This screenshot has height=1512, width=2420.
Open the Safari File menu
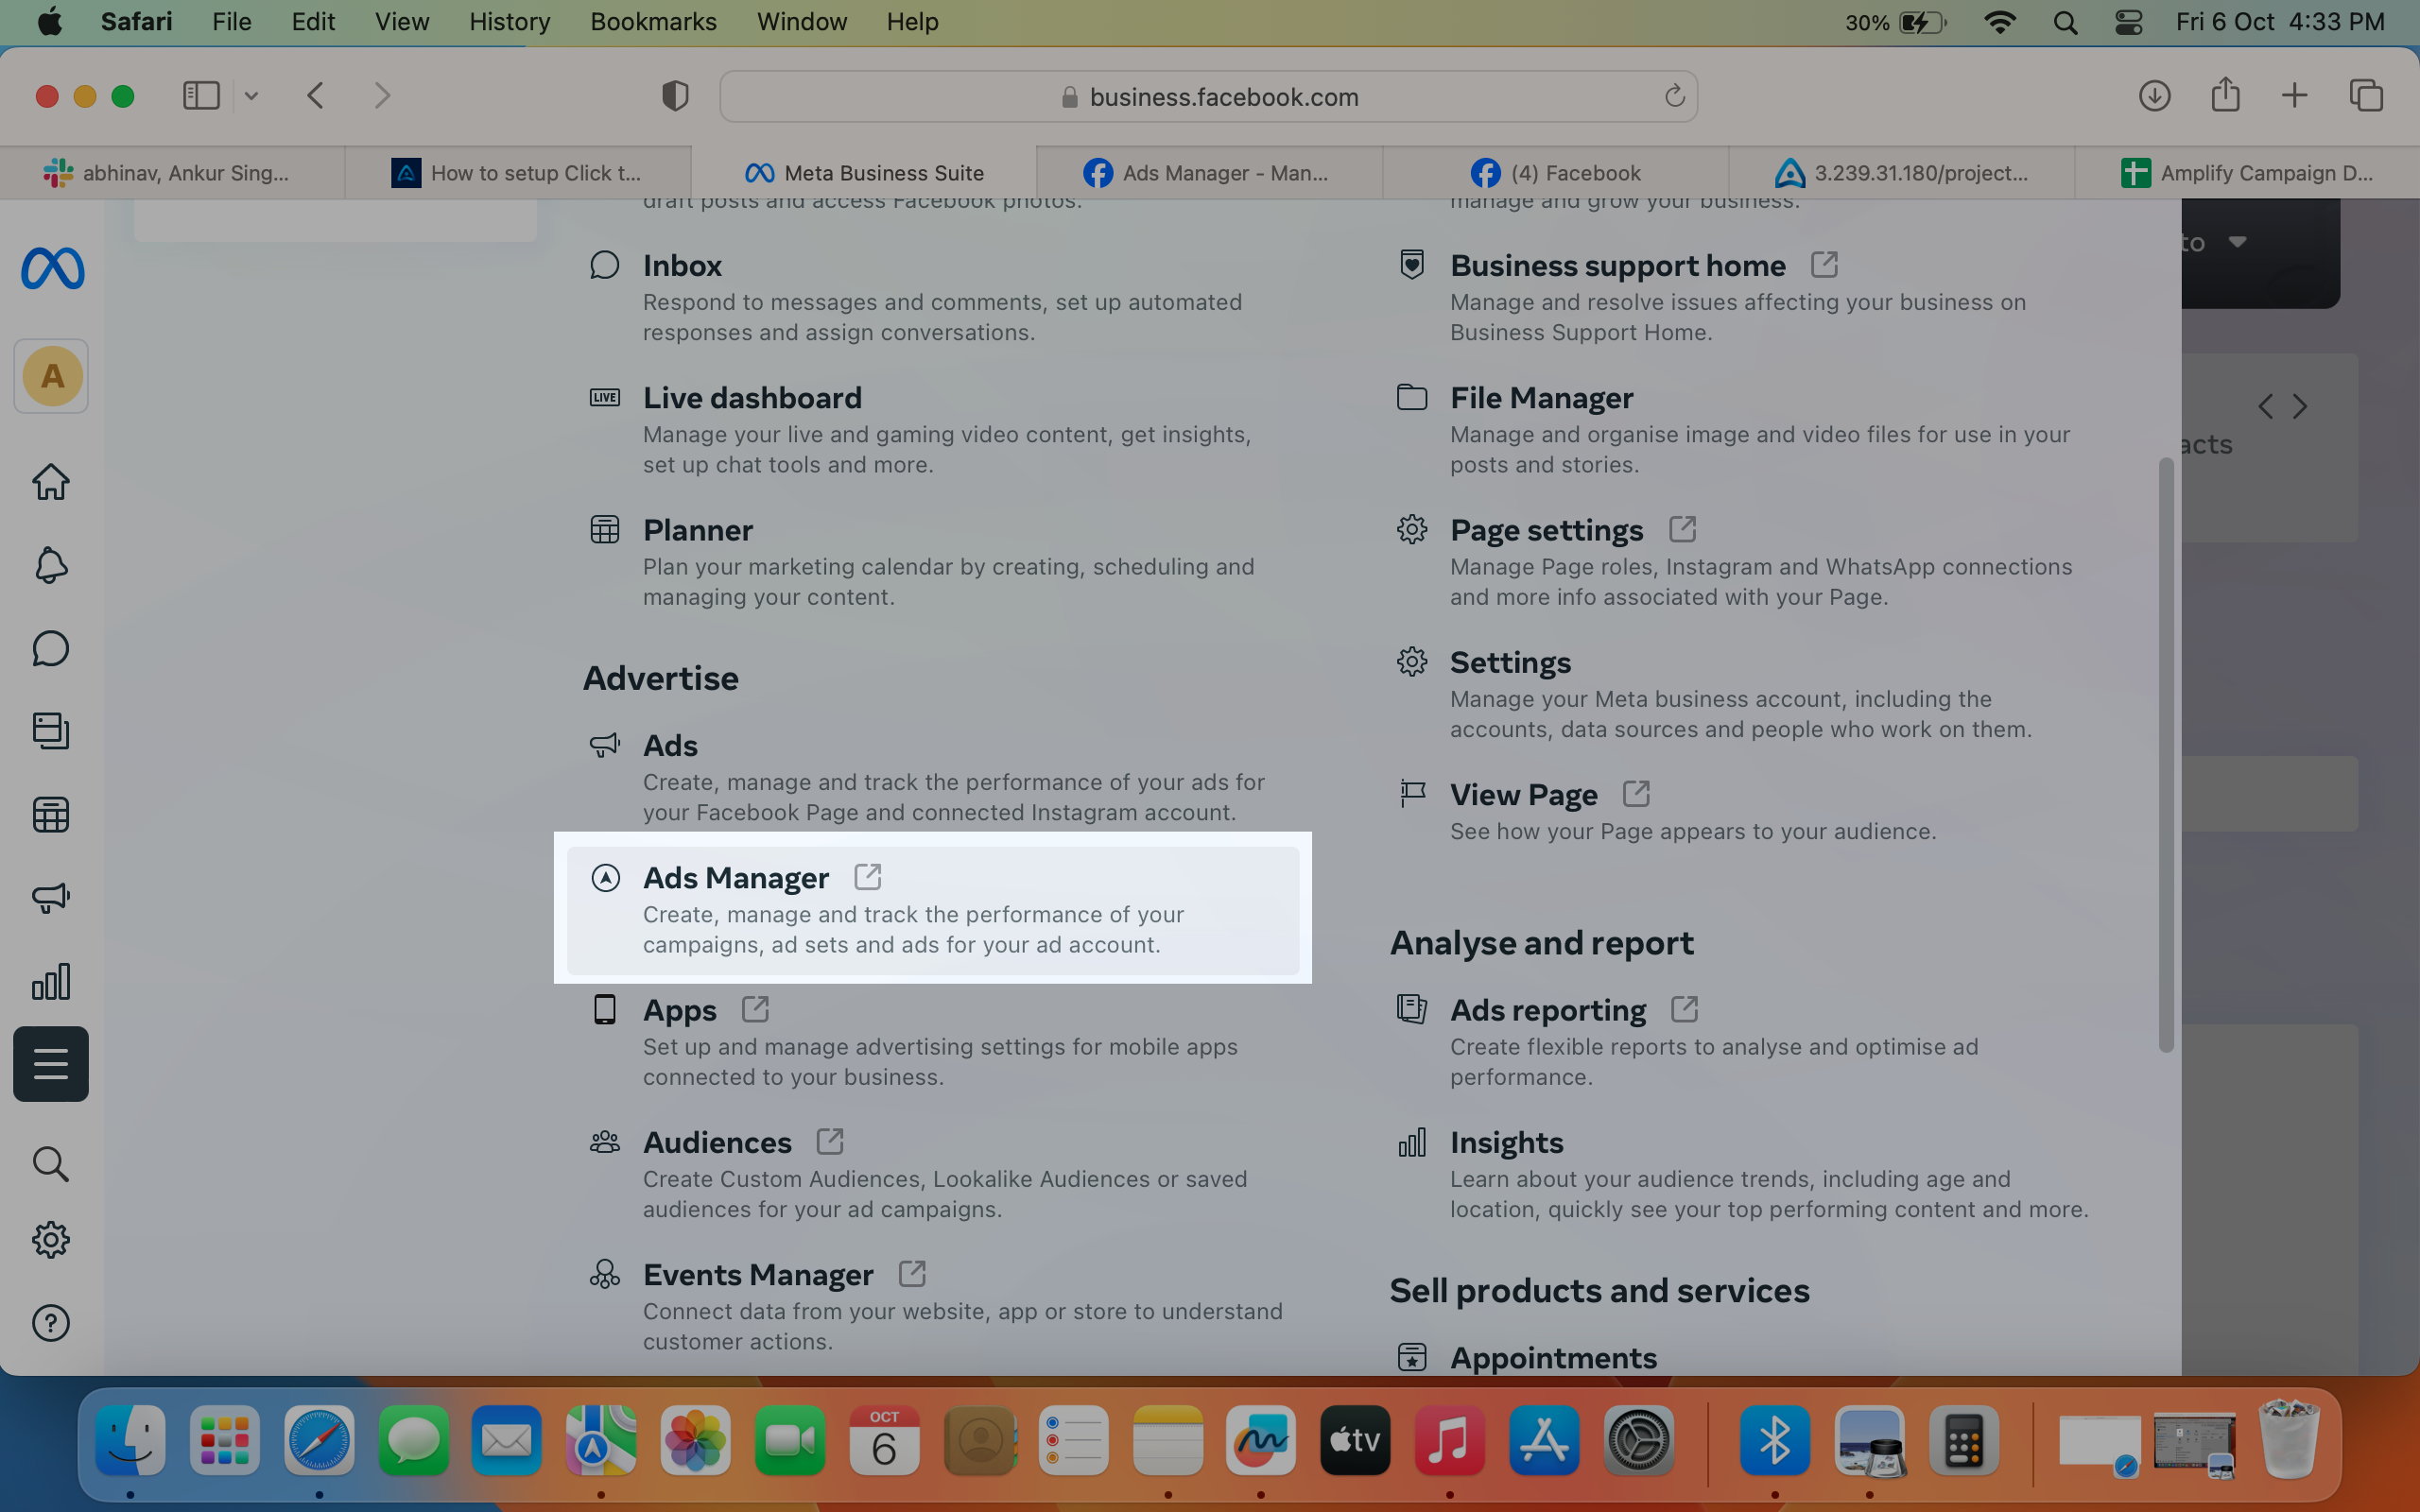[x=231, y=22]
